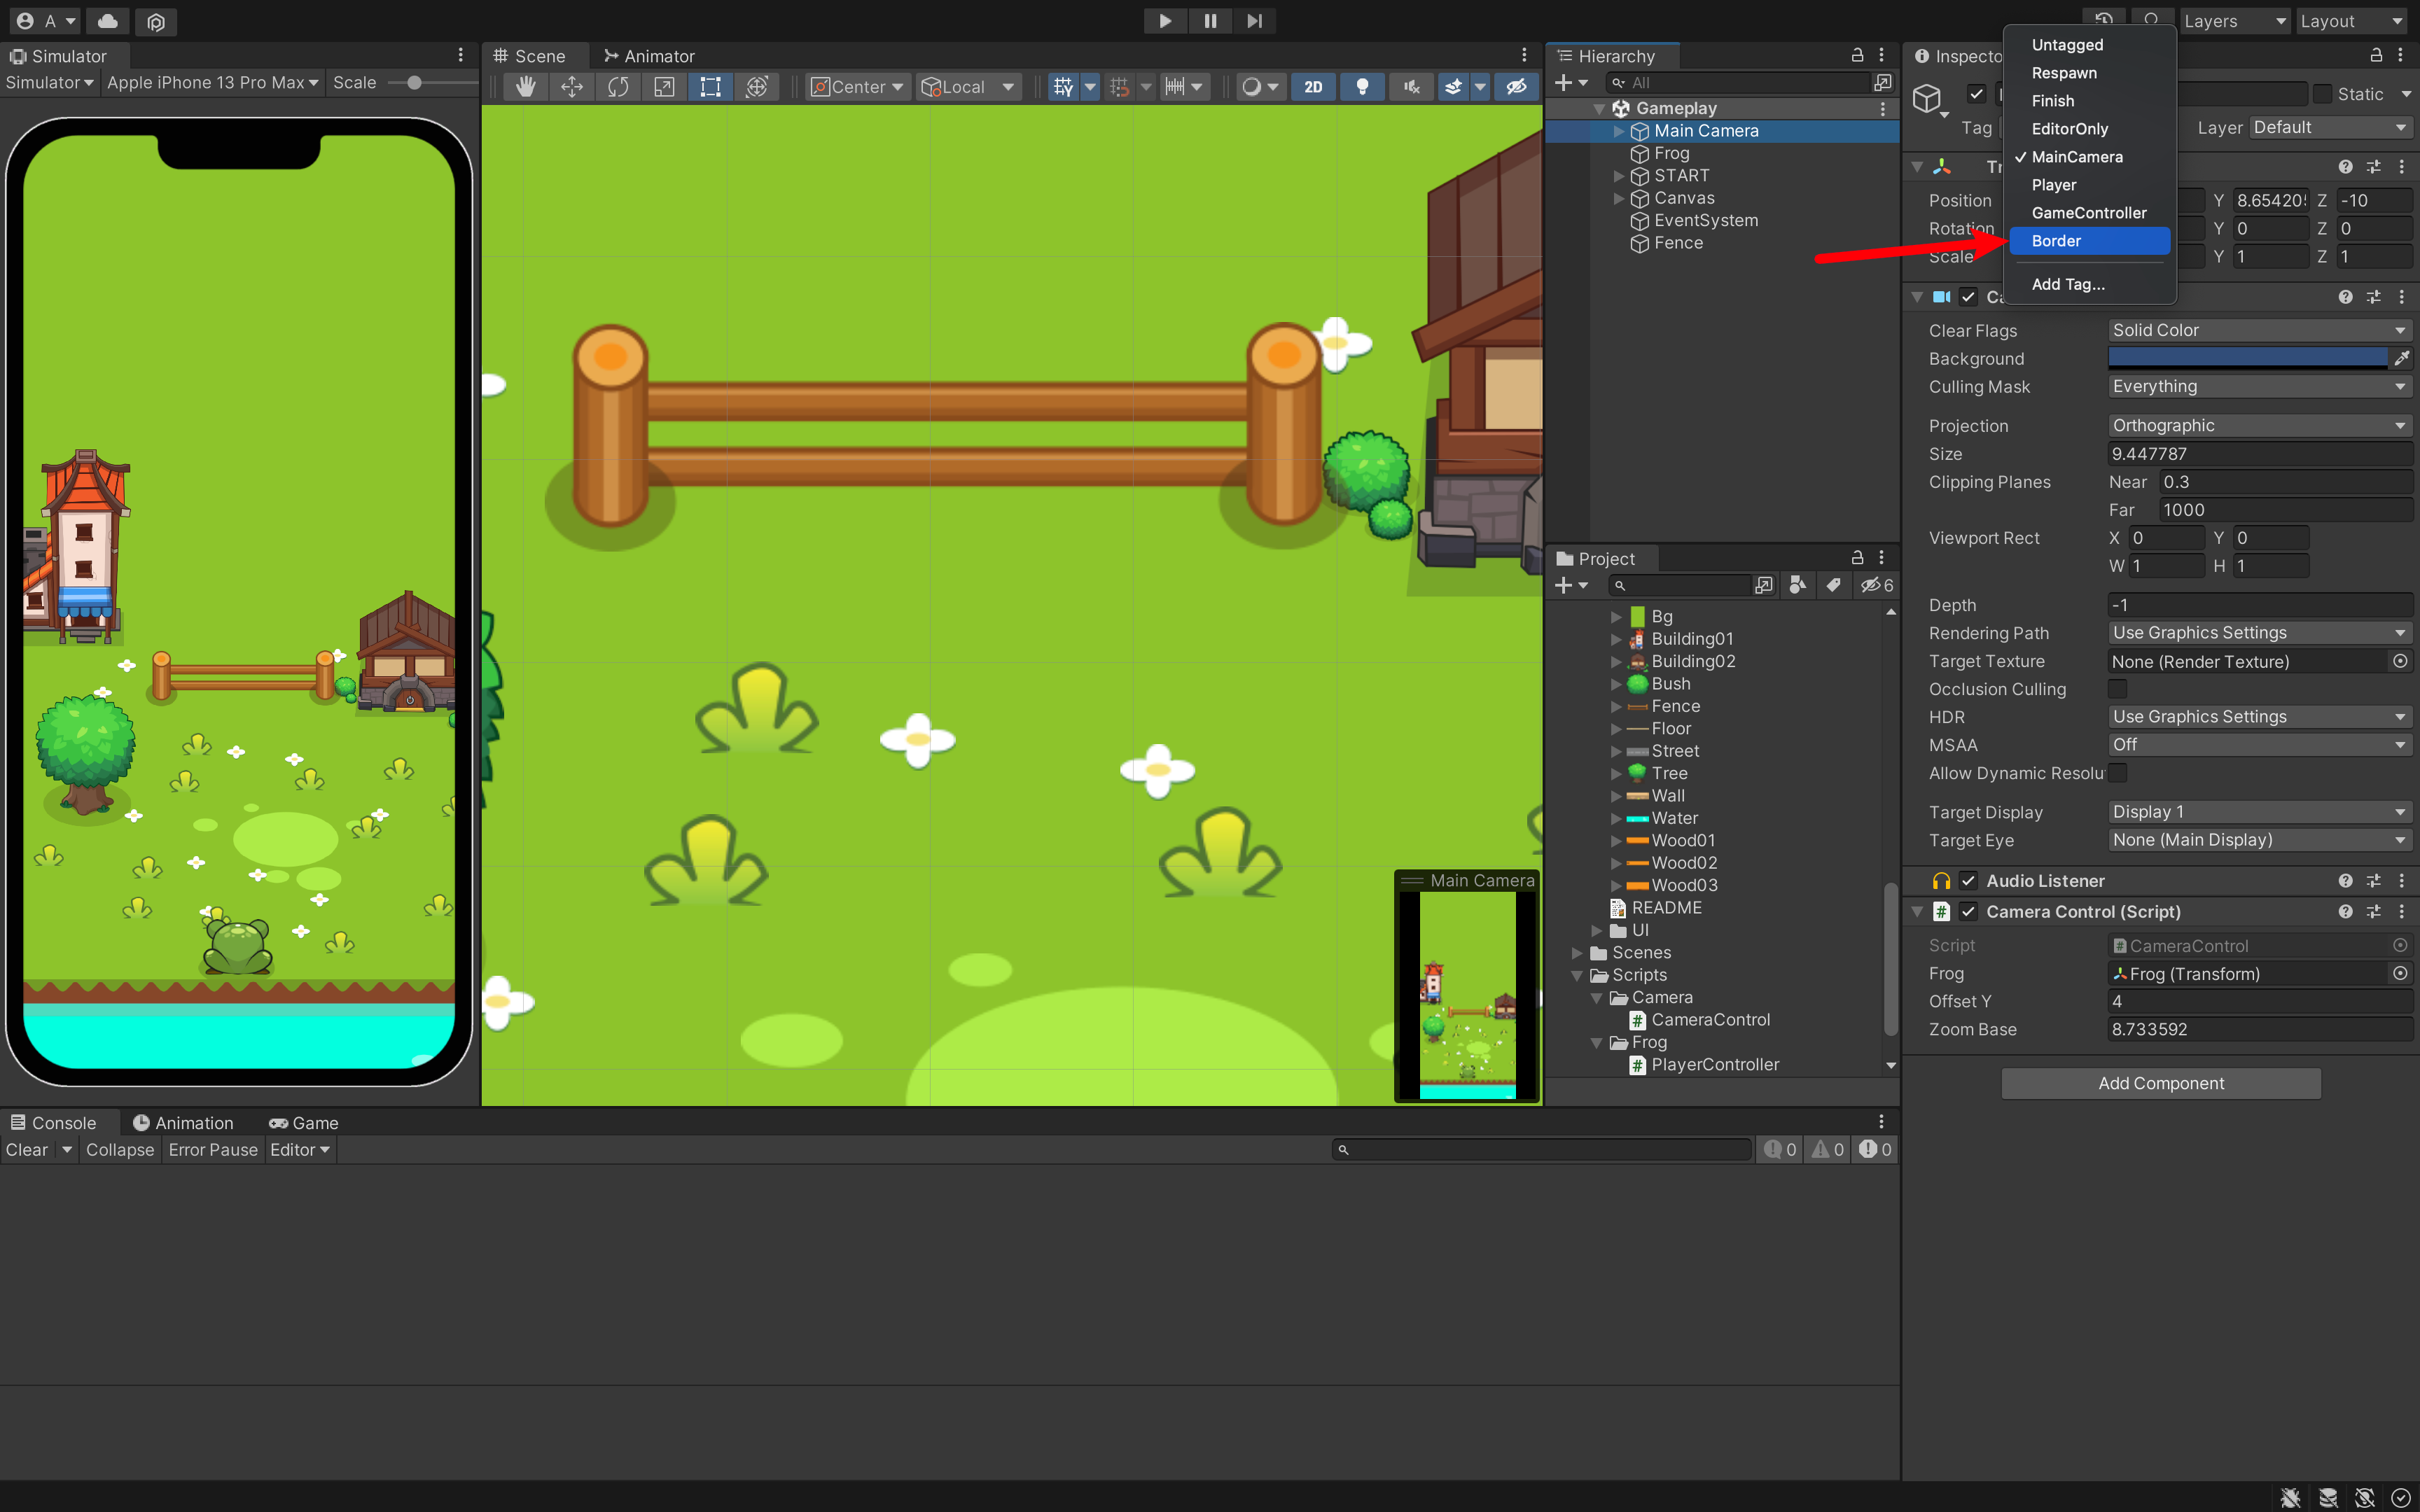This screenshot has width=2420, height=1512.
Task: Click the Collapse button in Console
Action: [120, 1150]
